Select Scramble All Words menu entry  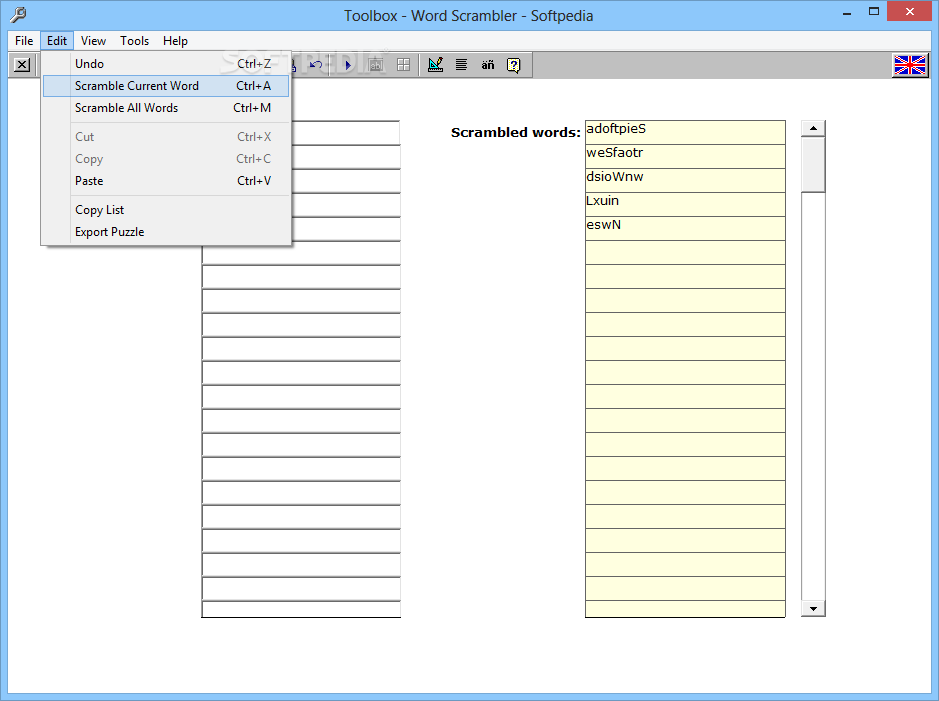coord(166,108)
